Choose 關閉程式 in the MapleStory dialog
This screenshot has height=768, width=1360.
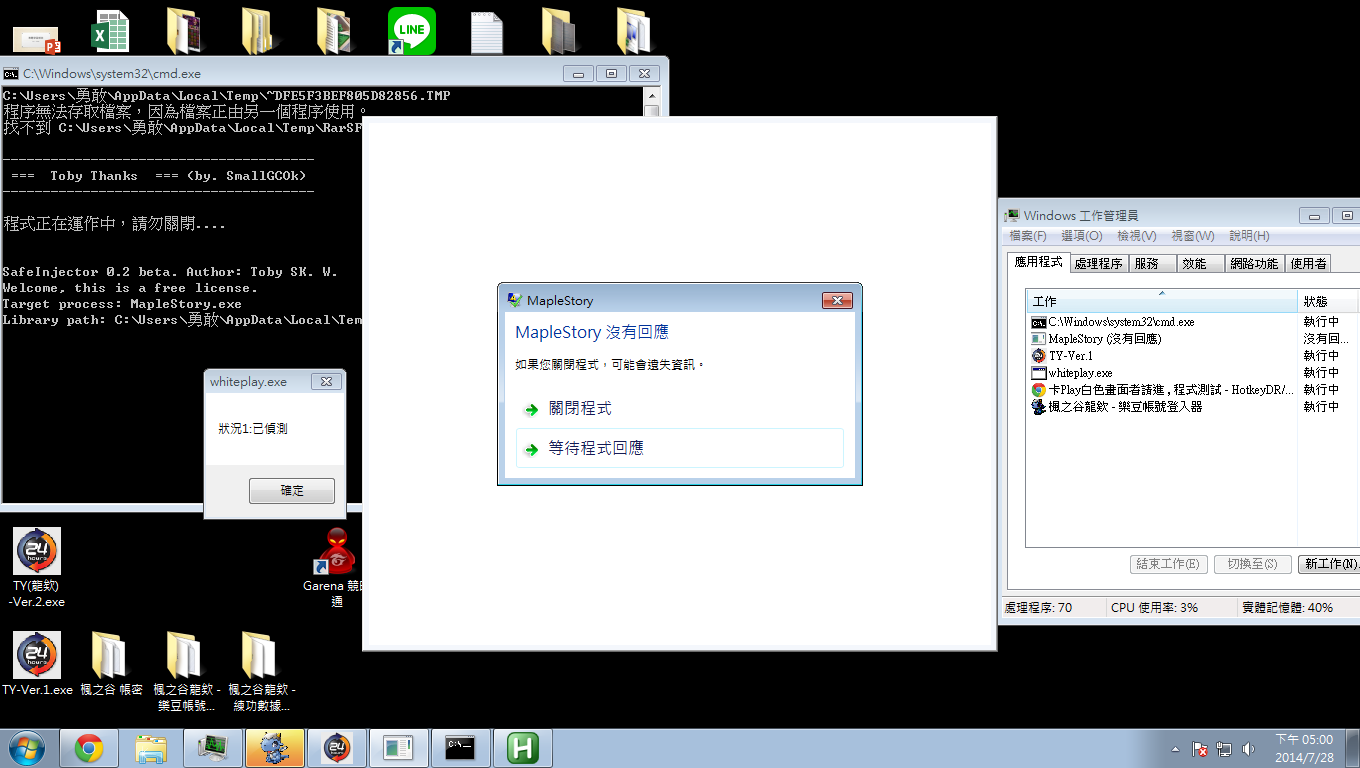click(680, 409)
